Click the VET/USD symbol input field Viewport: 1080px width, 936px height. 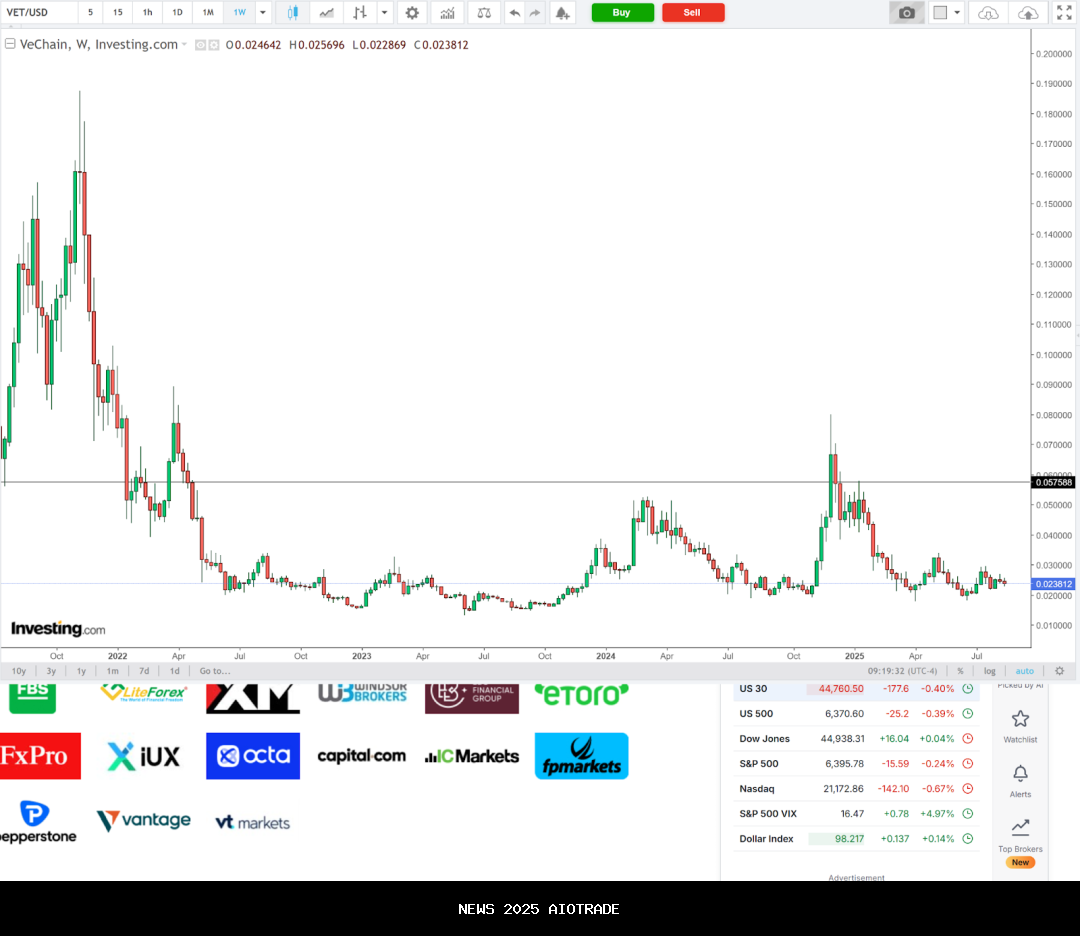tap(38, 13)
